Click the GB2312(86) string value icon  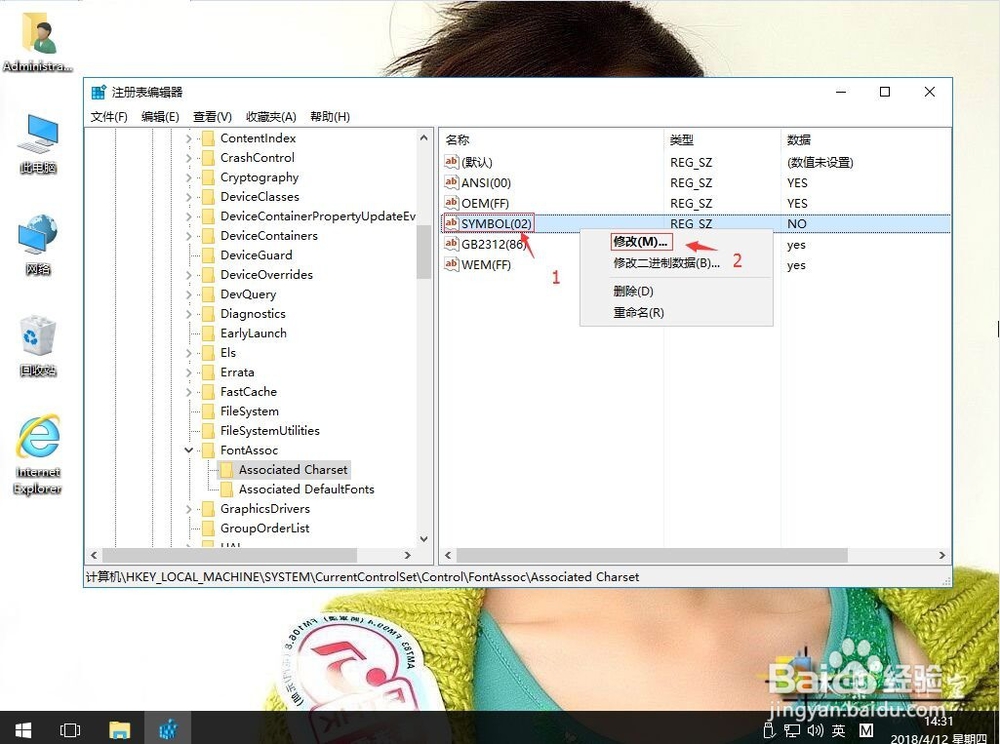452,244
